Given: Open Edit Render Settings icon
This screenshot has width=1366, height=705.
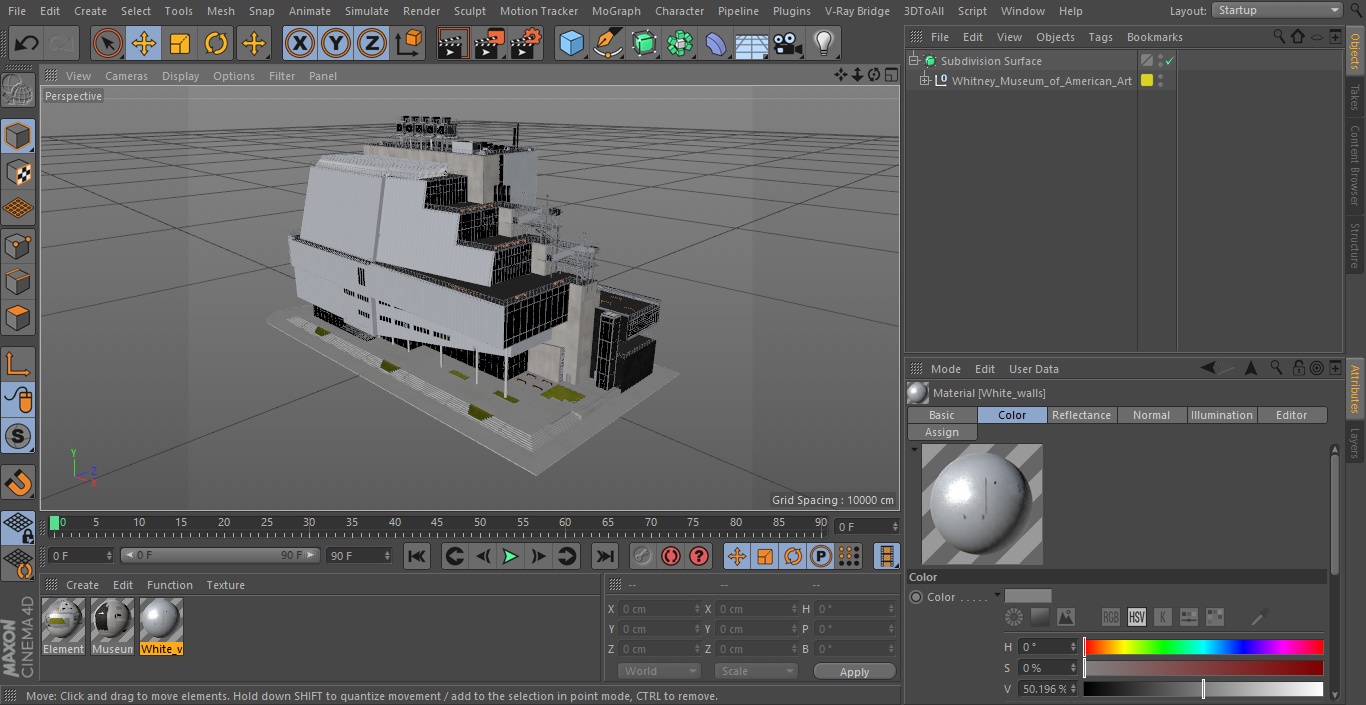Looking at the screenshot, I should pos(526,43).
